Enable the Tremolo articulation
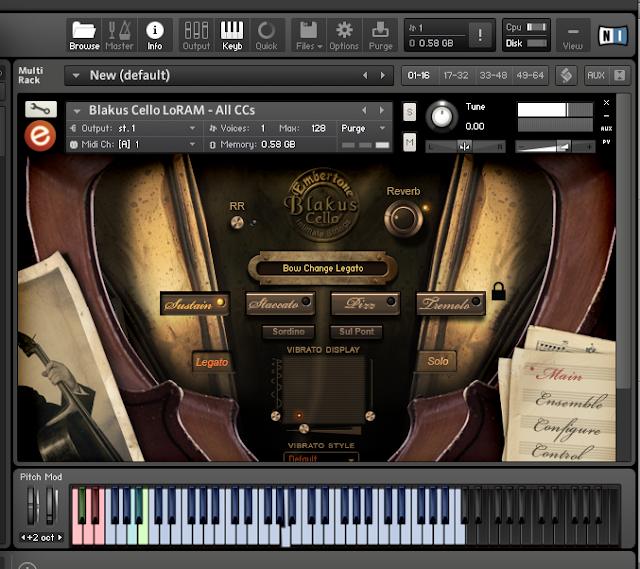The image size is (640, 569). (x=451, y=303)
